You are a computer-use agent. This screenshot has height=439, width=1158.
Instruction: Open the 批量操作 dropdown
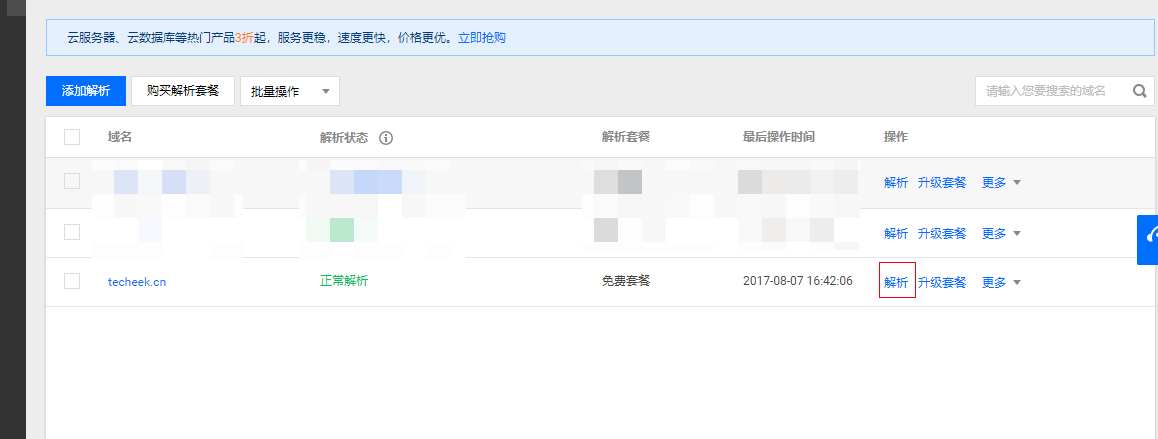(289, 91)
